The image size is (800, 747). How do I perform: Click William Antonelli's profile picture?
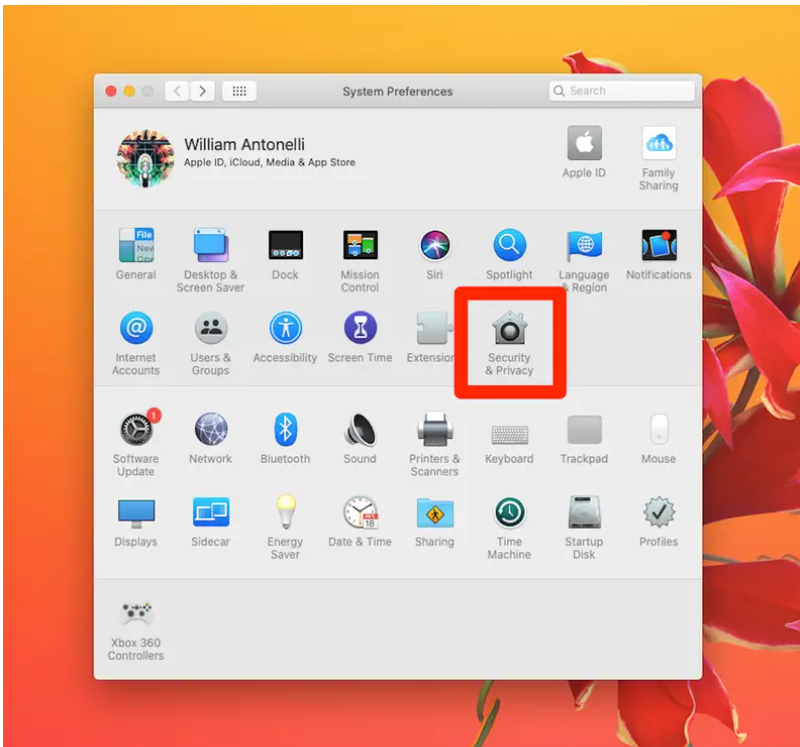pyautogui.click(x=145, y=158)
